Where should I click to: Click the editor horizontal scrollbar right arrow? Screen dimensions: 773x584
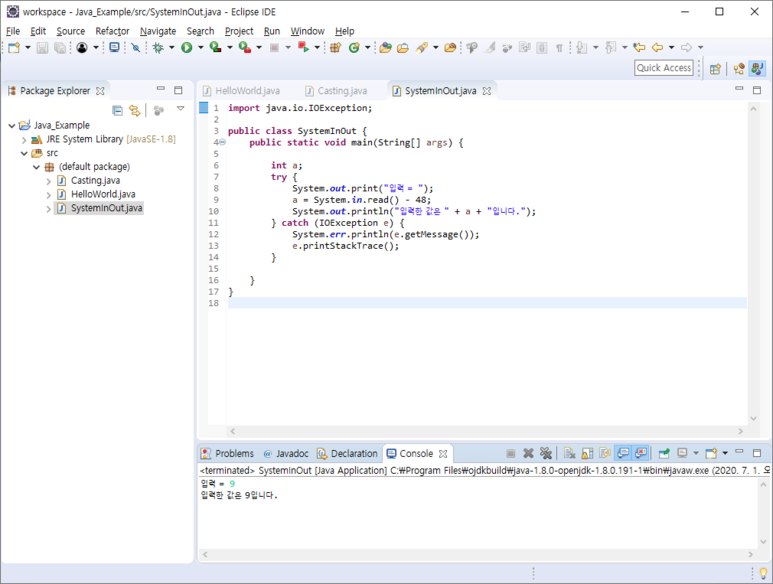coord(740,431)
